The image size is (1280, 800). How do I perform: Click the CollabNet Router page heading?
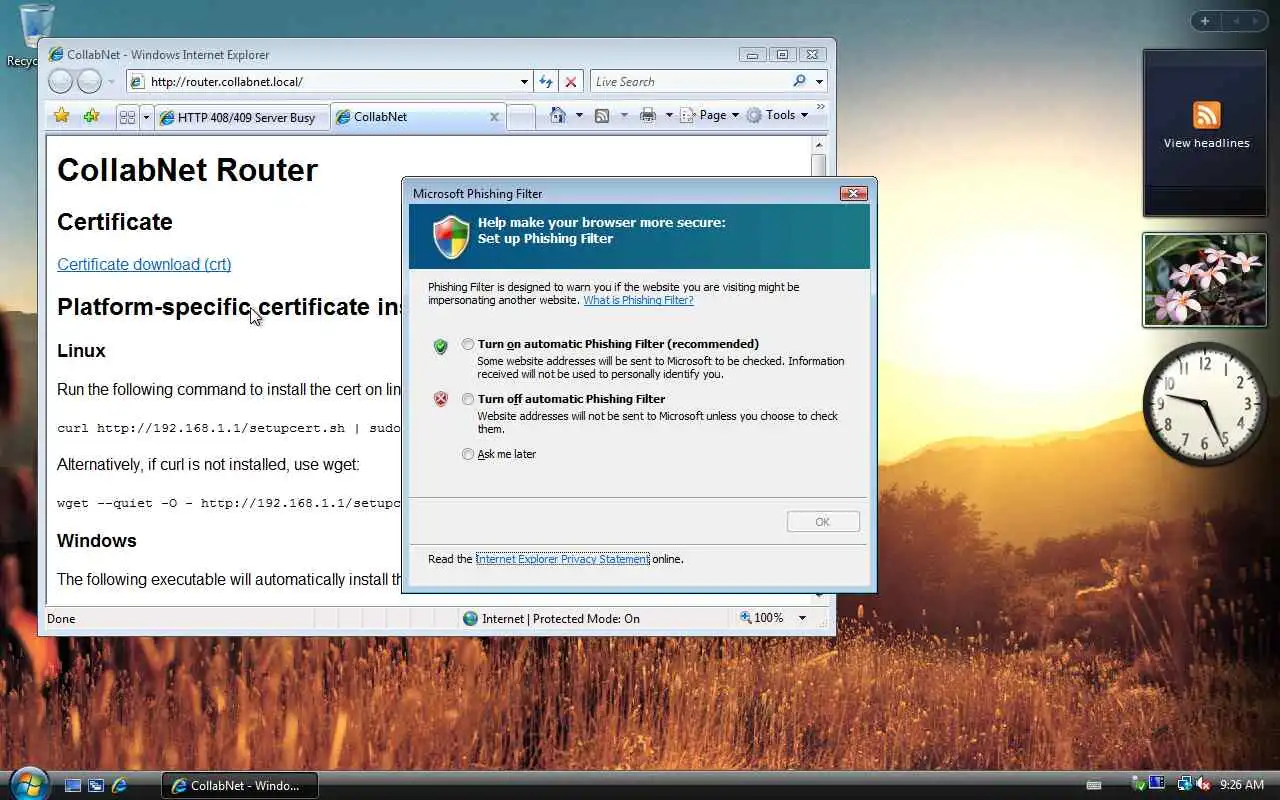pyautogui.click(x=187, y=170)
